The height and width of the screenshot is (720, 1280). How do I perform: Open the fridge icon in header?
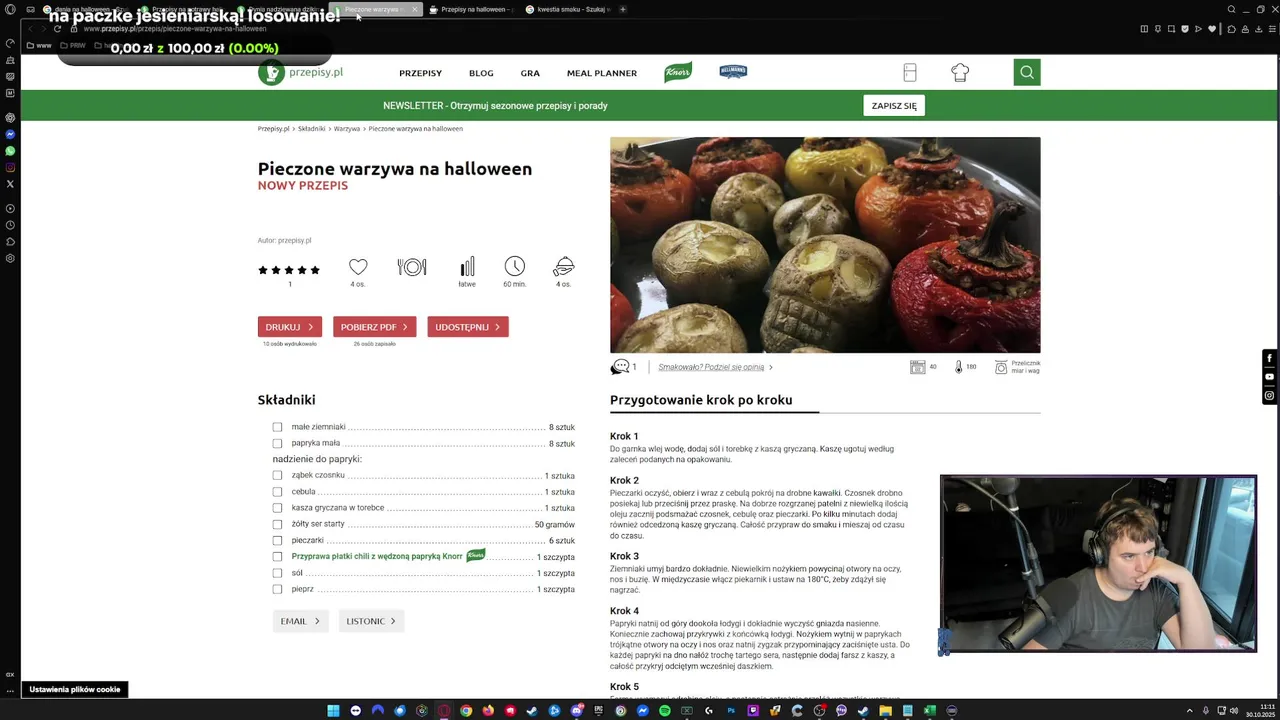tap(910, 72)
